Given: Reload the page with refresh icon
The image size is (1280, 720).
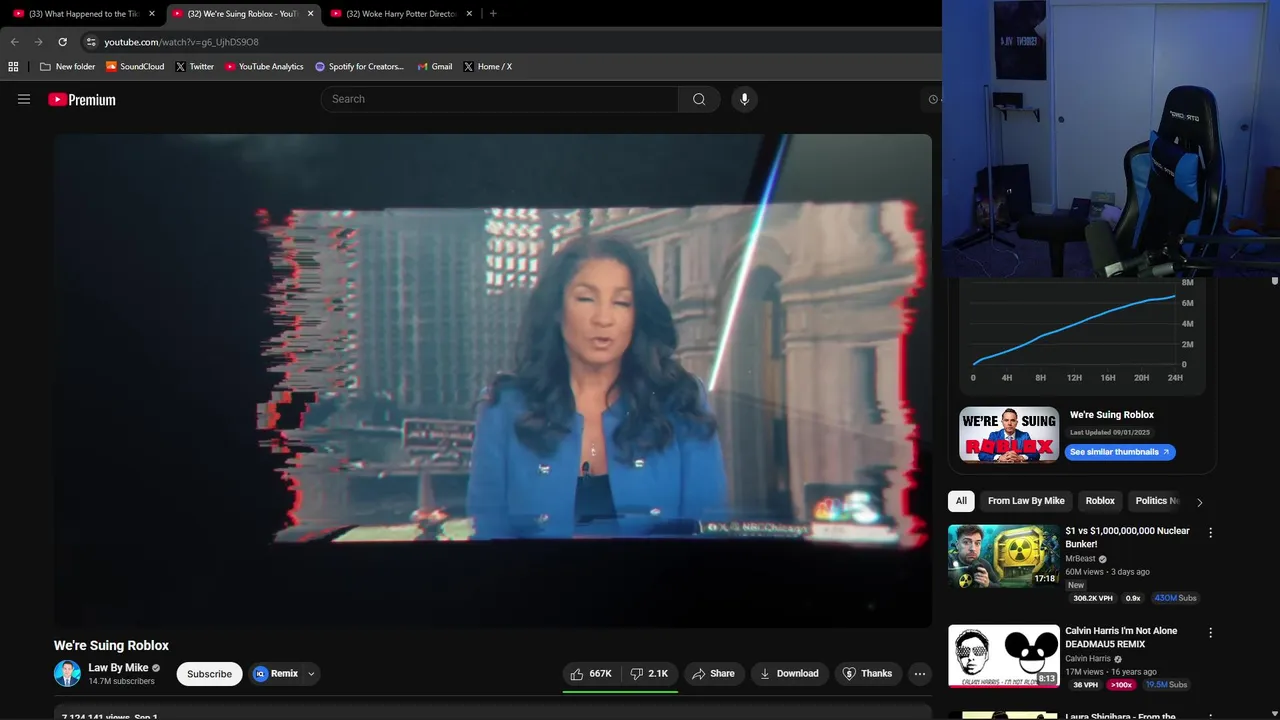Looking at the screenshot, I should pos(62,42).
